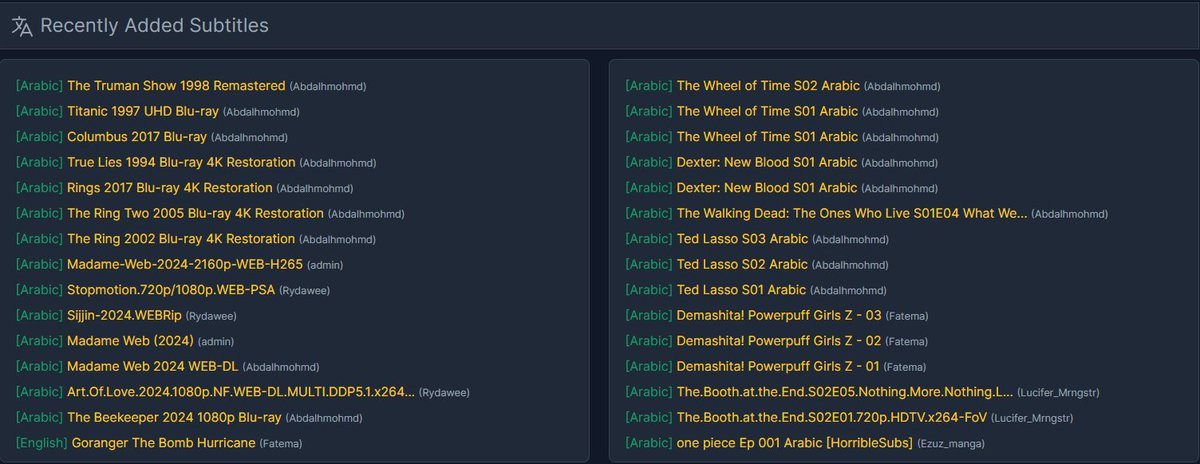The height and width of the screenshot is (464, 1200).
Task: Click [Arabic] tag on one piece row
Action: tap(649, 443)
